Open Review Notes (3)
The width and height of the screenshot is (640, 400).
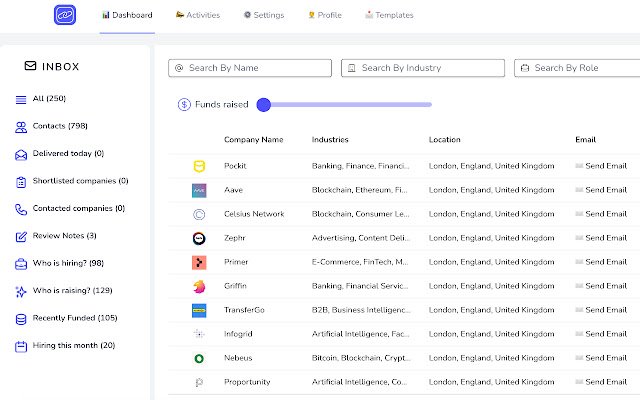pyautogui.click(x=64, y=236)
